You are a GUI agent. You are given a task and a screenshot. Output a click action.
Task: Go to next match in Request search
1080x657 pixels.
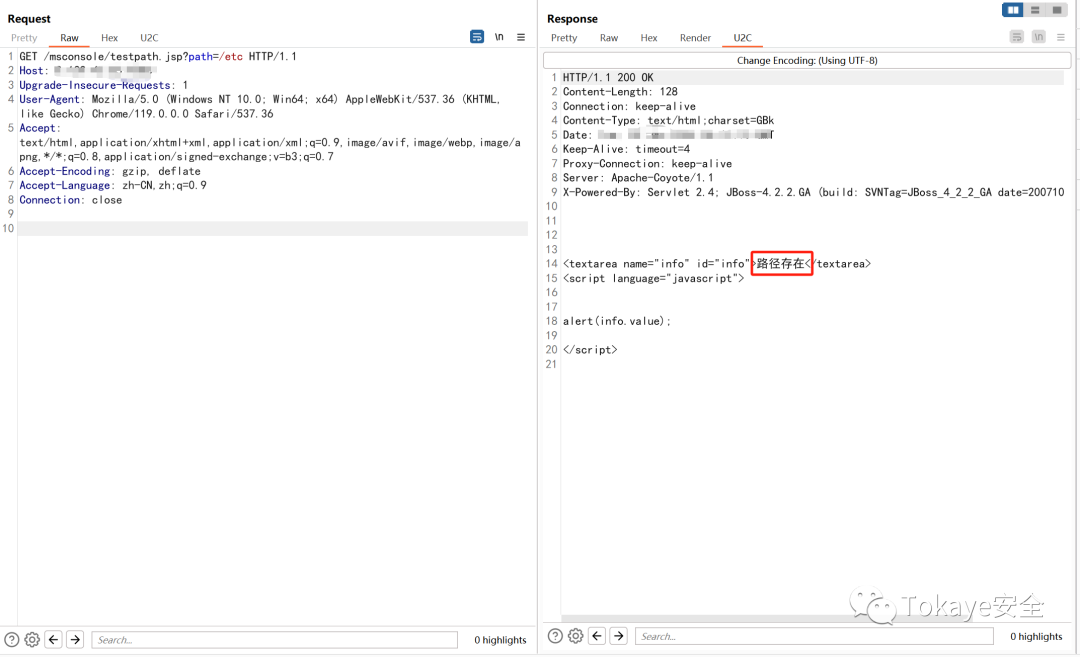point(75,640)
